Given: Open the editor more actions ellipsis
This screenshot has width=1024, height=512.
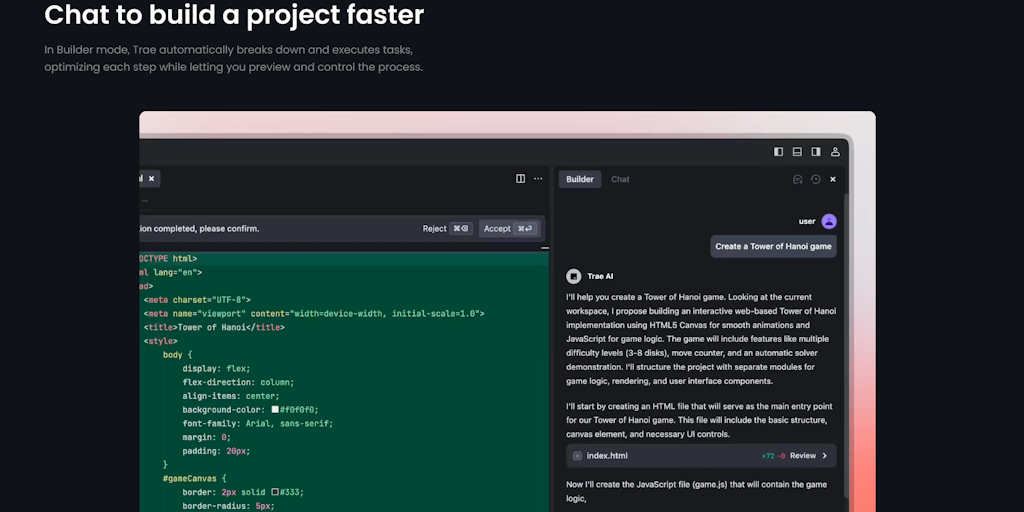Looking at the screenshot, I should click(x=538, y=179).
